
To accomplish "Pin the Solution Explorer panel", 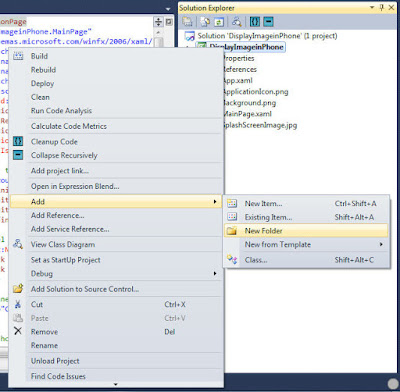I will pyautogui.click(x=382, y=8).
